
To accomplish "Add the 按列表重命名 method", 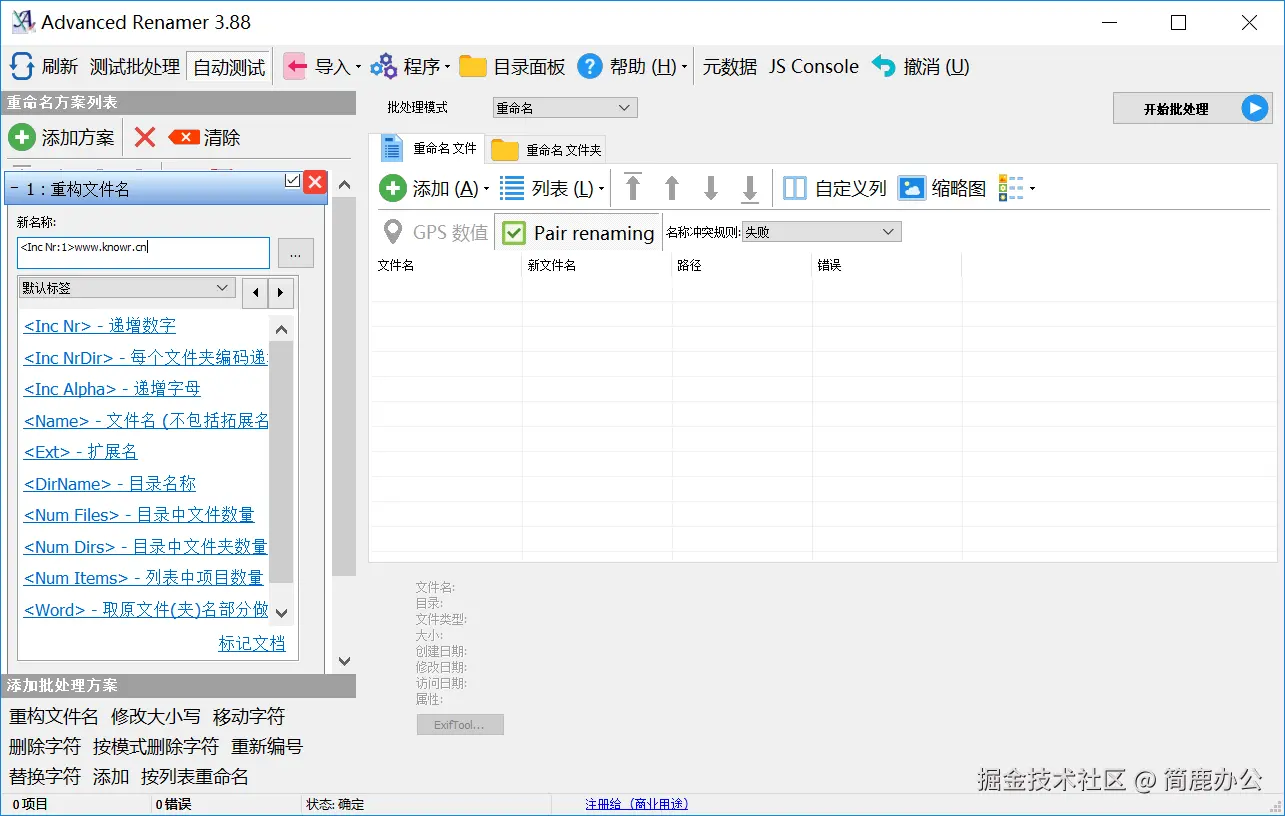I will tap(195, 777).
